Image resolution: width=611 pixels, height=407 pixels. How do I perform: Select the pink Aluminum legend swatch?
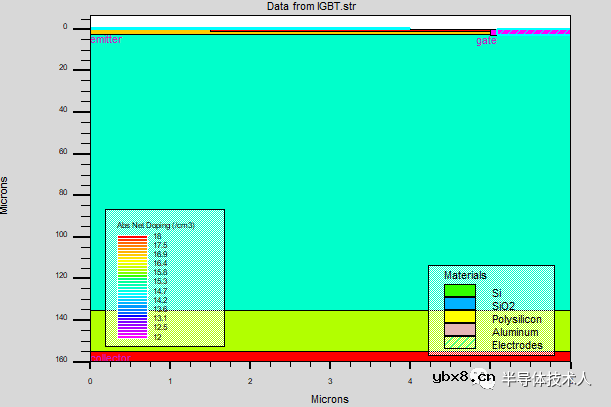tap(459, 331)
